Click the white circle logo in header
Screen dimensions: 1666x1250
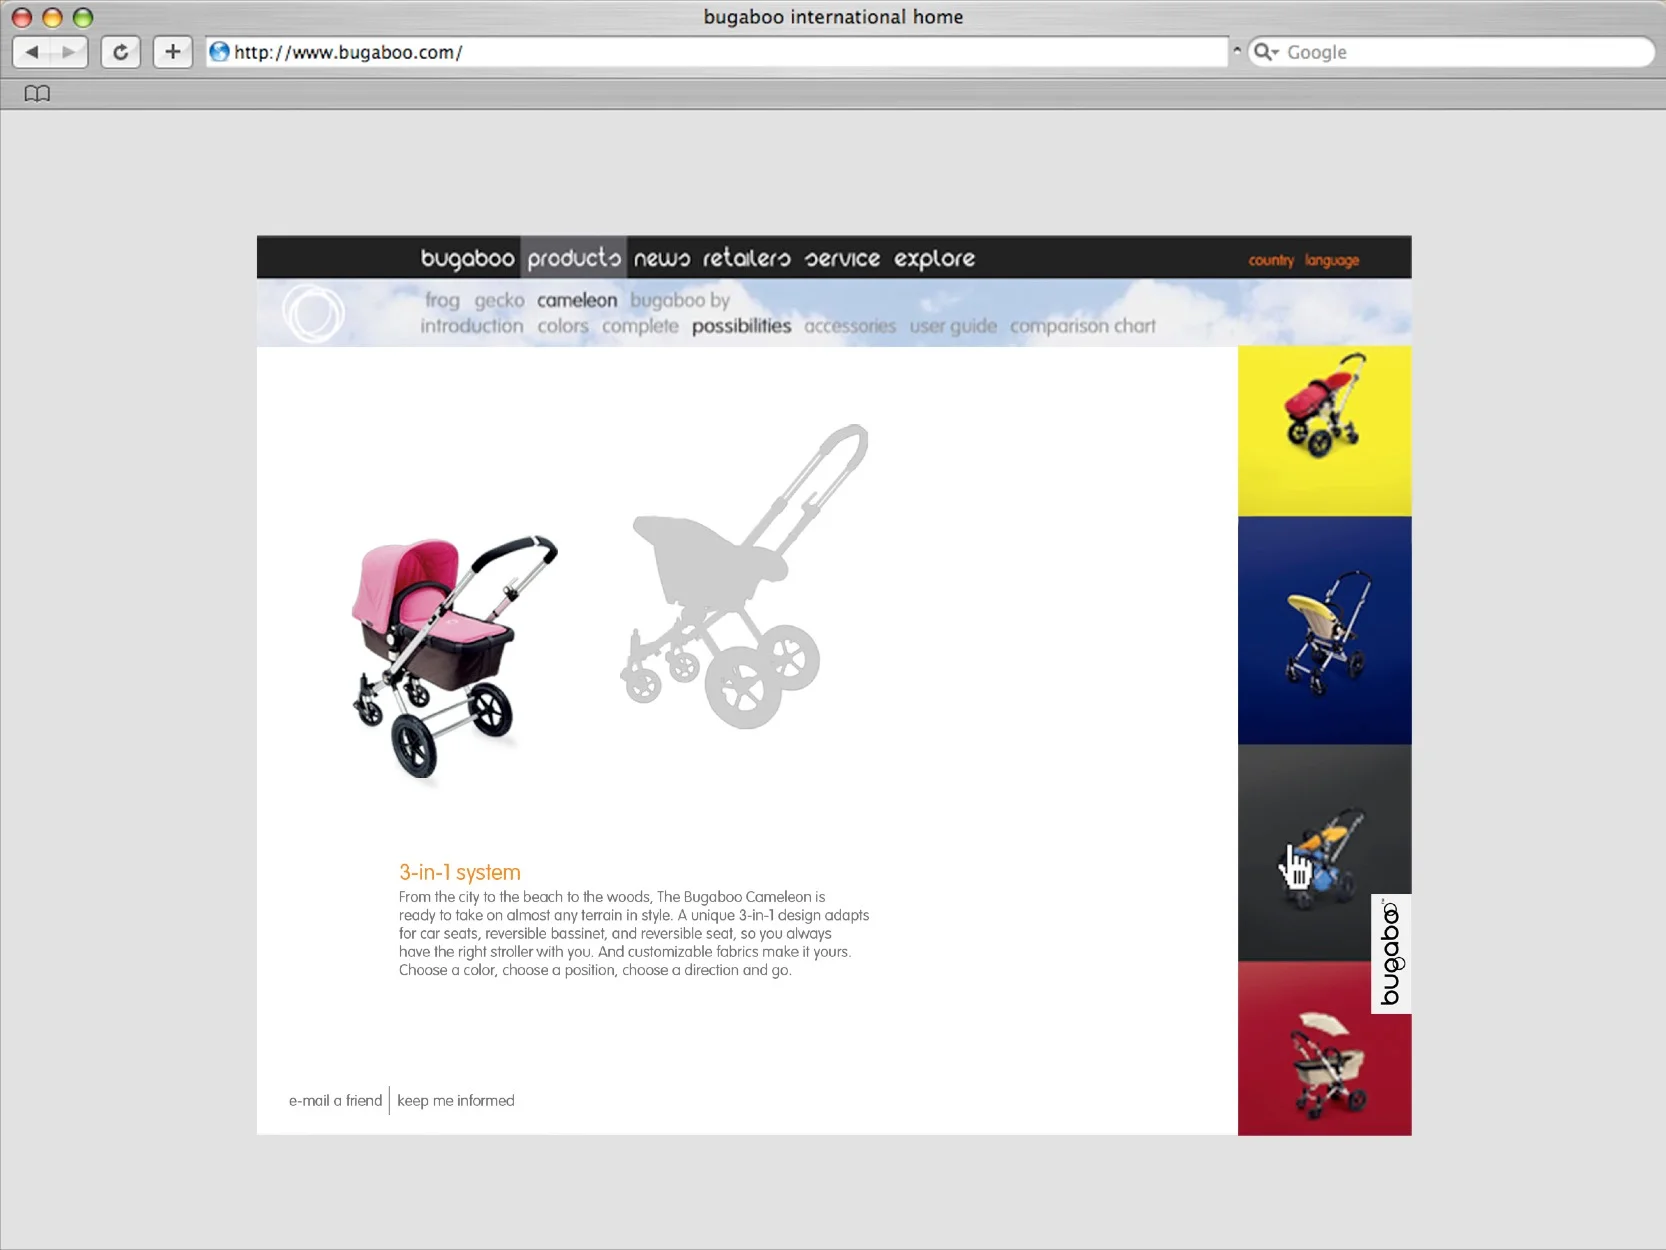(x=313, y=313)
